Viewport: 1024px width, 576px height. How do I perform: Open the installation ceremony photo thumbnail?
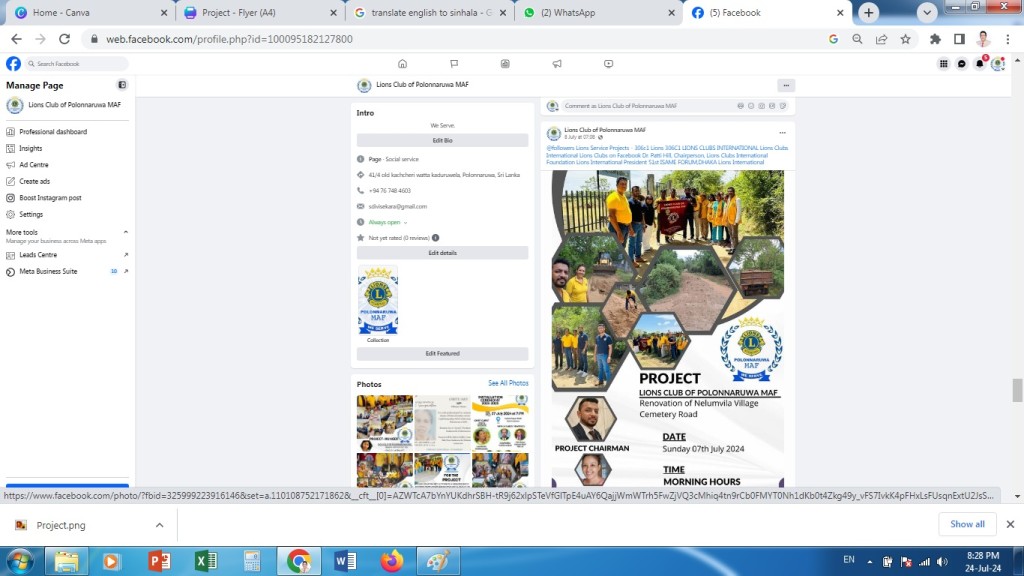(500, 423)
